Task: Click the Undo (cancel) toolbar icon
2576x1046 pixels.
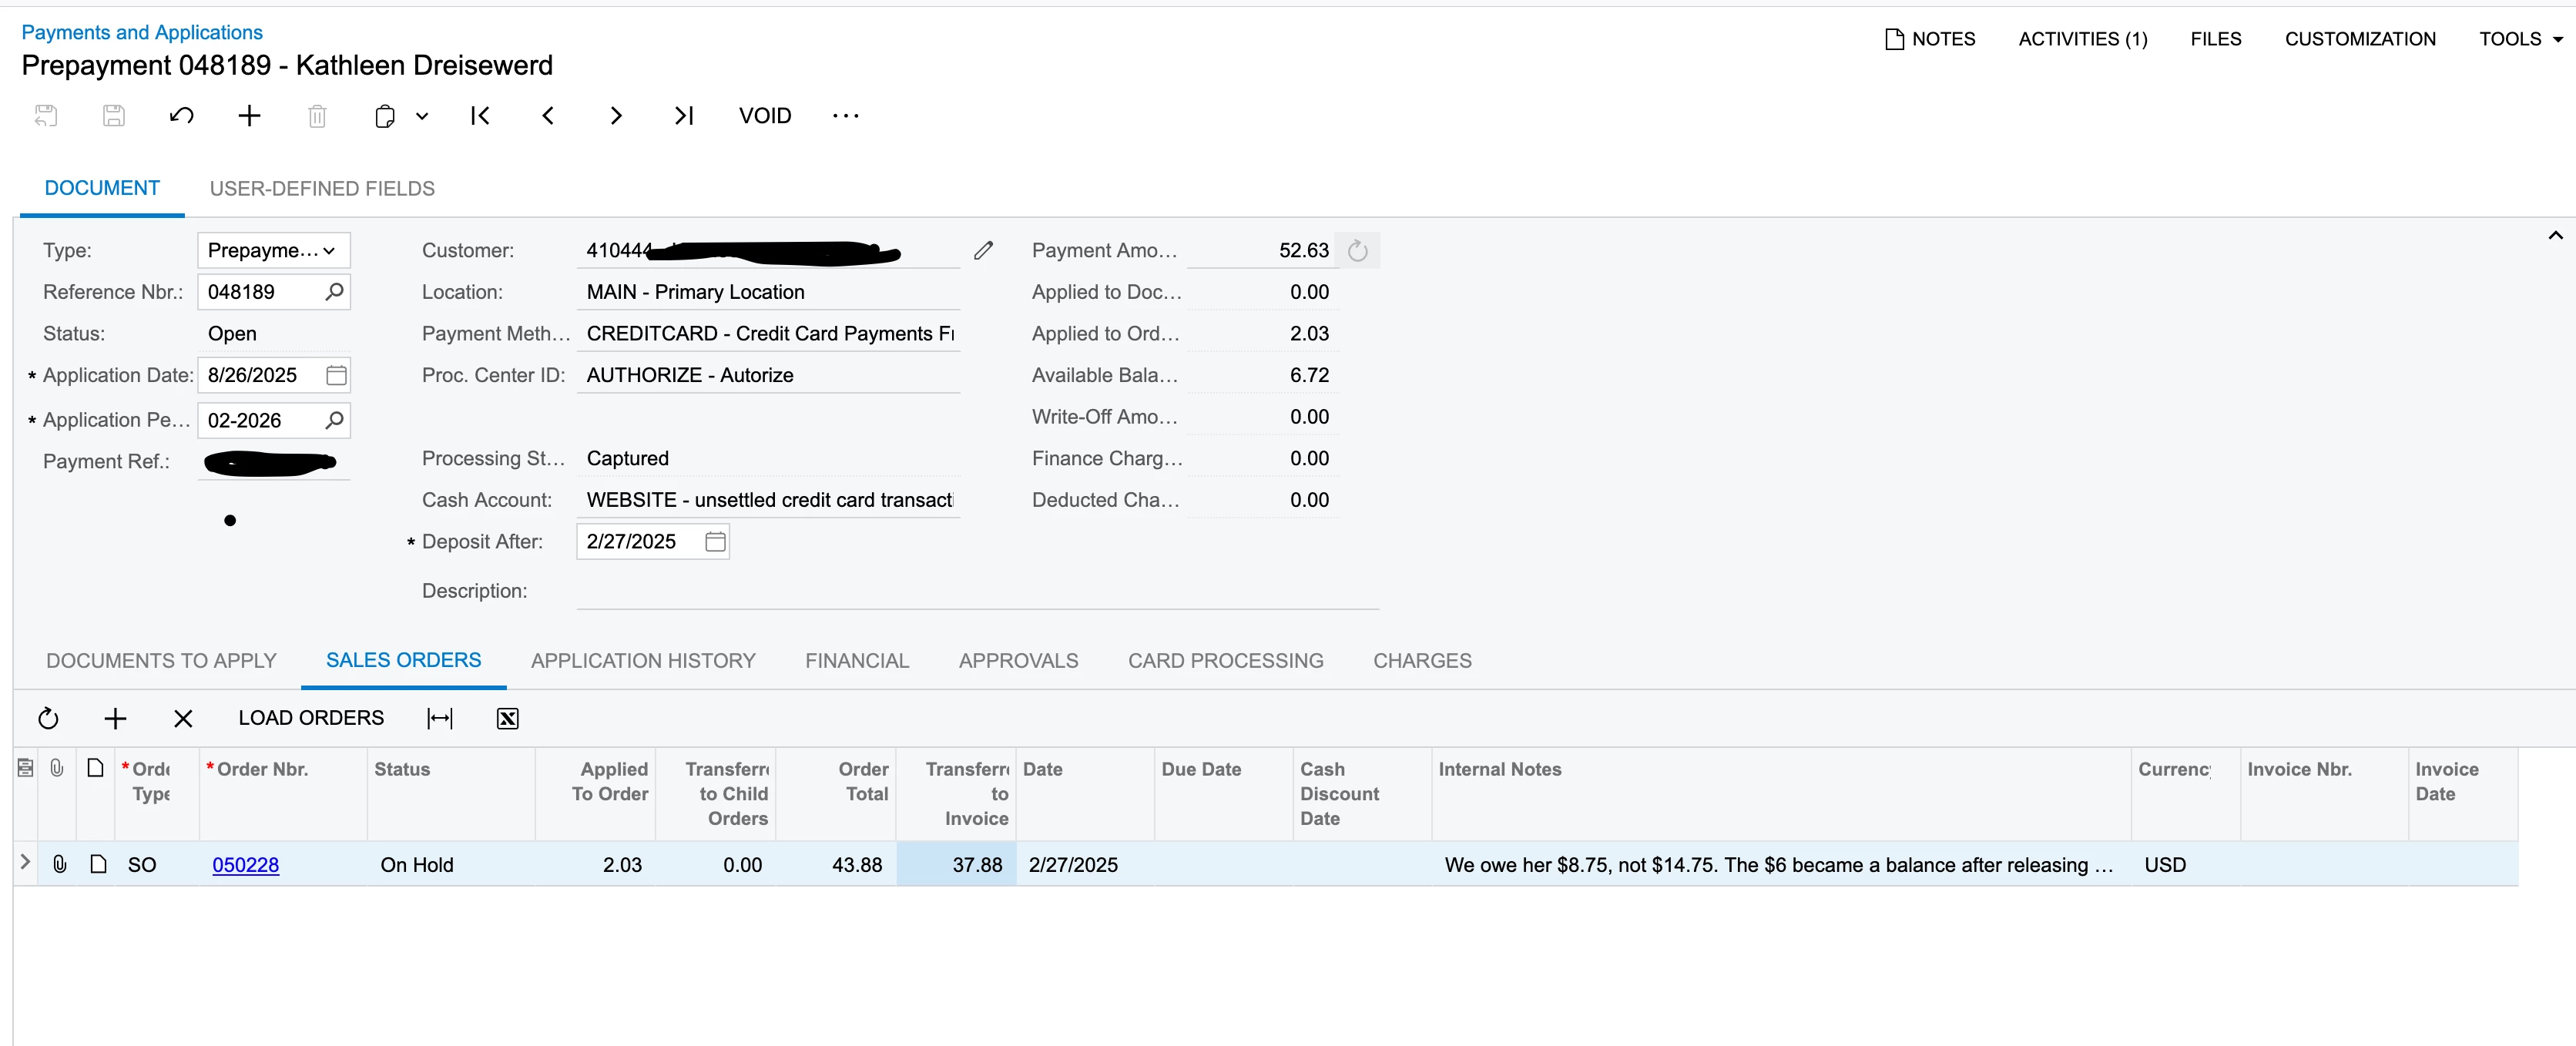Action: [x=181, y=116]
